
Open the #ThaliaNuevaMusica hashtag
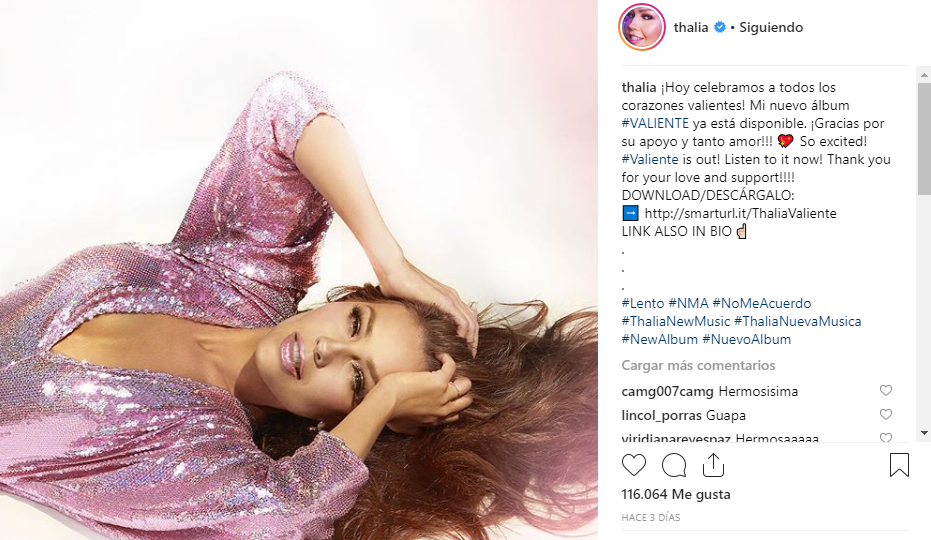coord(797,321)
